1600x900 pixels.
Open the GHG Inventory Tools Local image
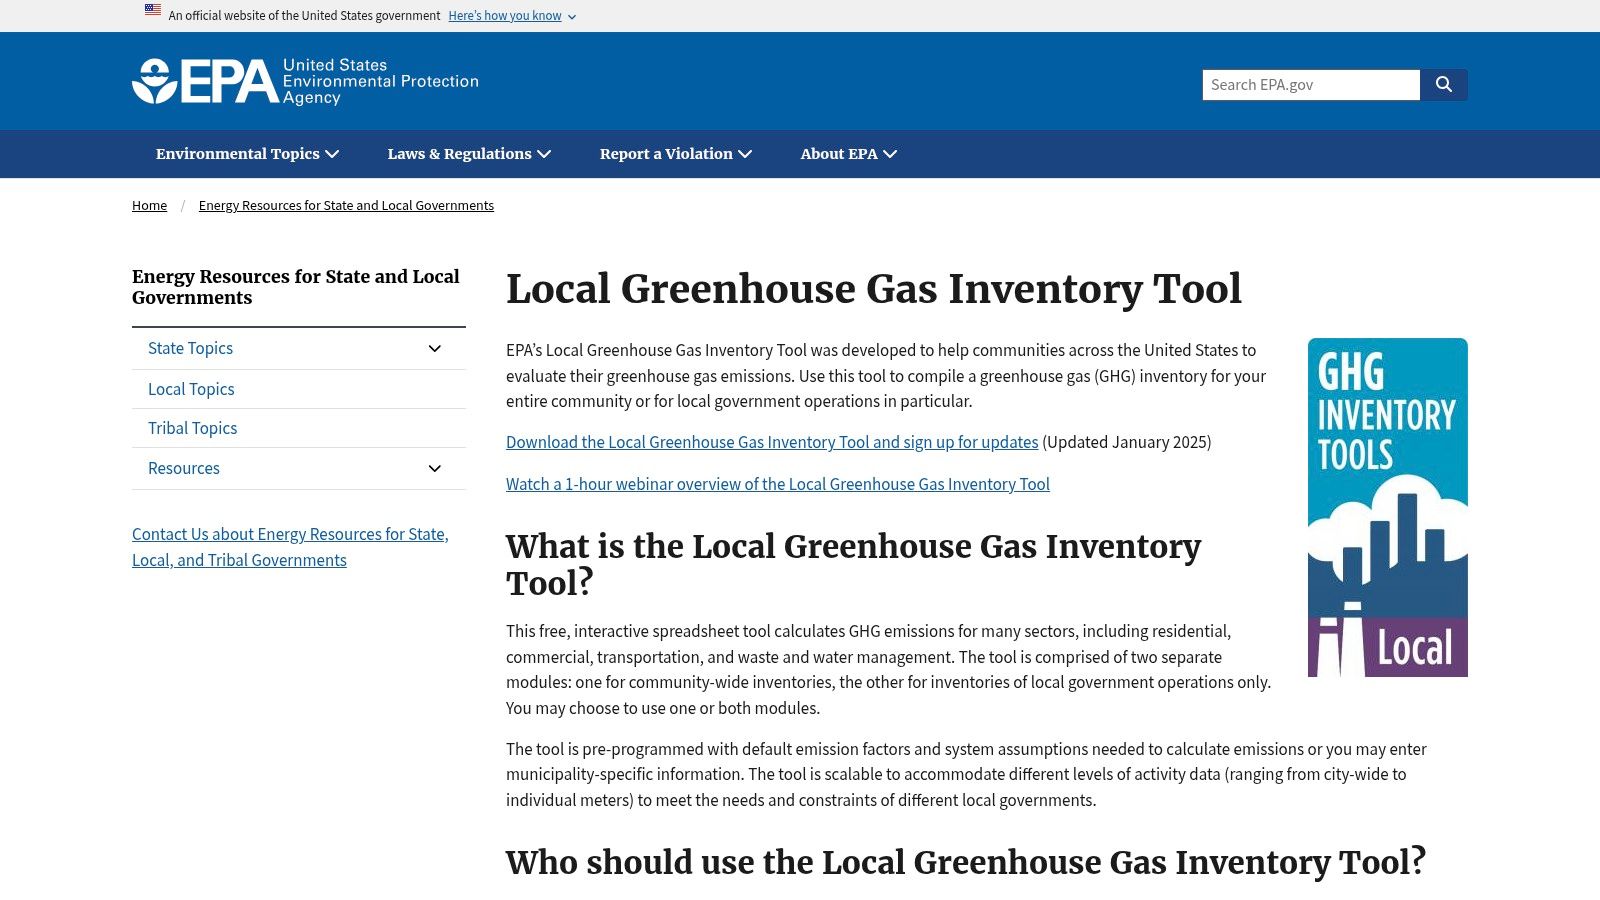pyautogui.click(x=1388, y=507)
